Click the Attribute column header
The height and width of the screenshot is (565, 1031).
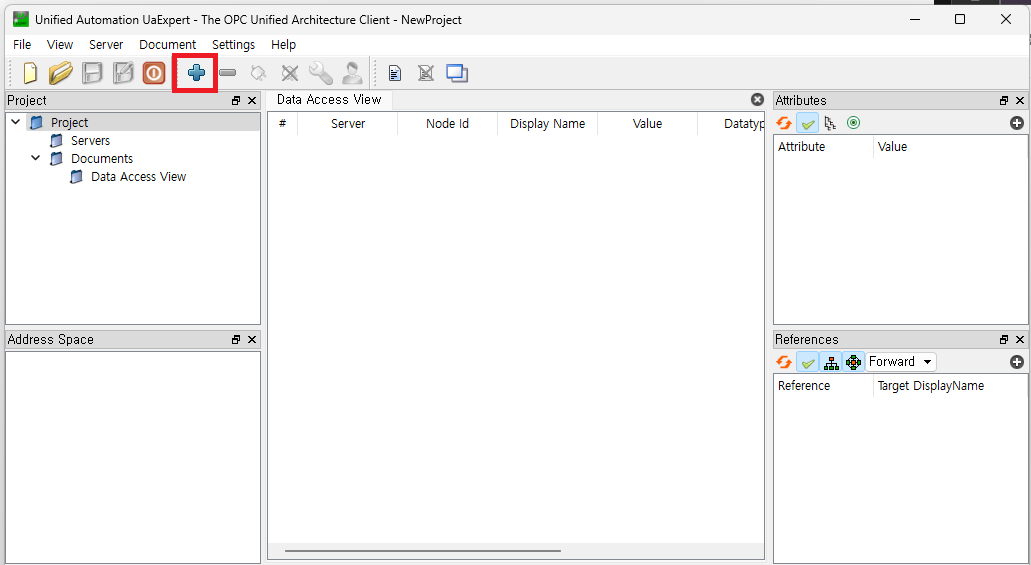[x=824, y=147]
